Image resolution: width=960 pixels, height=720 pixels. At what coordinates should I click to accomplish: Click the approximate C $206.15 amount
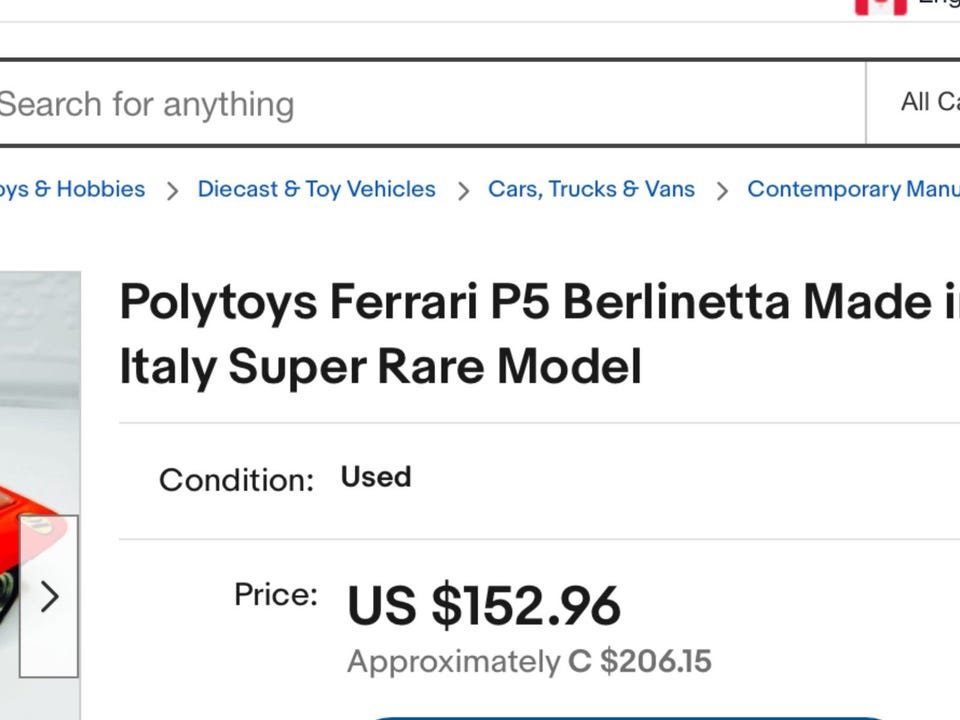tap(640, 661)
